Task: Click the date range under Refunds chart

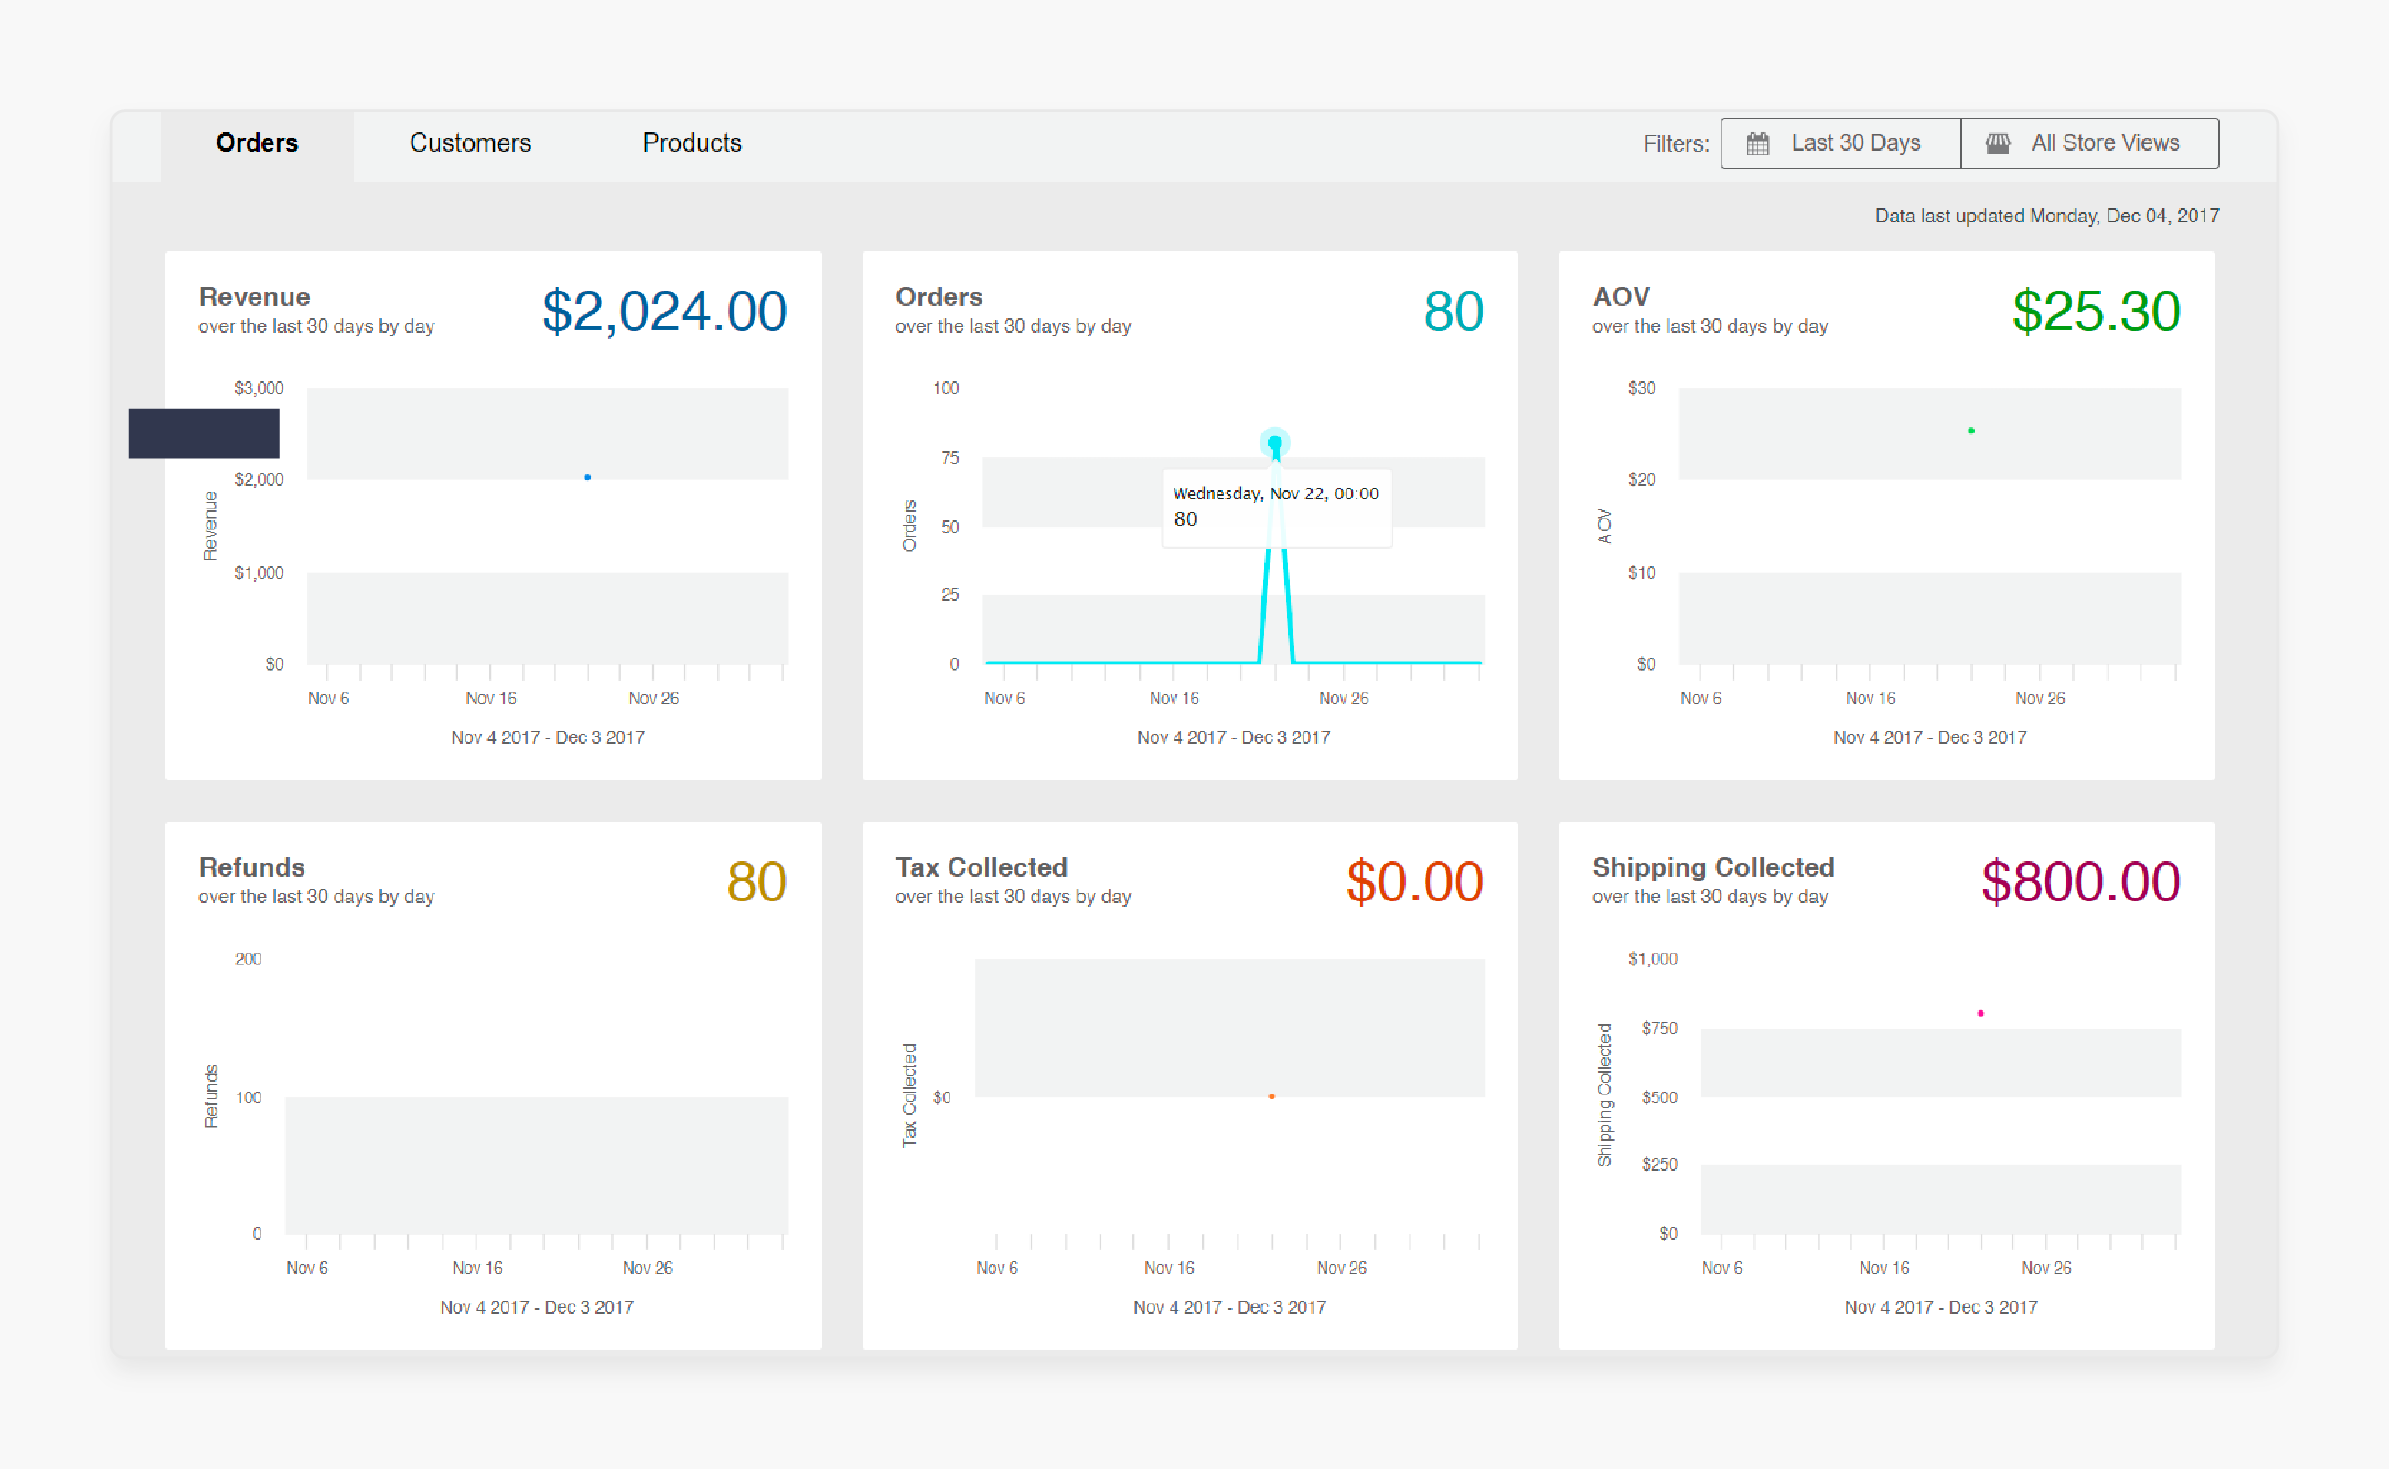Action: point(537,1308)
